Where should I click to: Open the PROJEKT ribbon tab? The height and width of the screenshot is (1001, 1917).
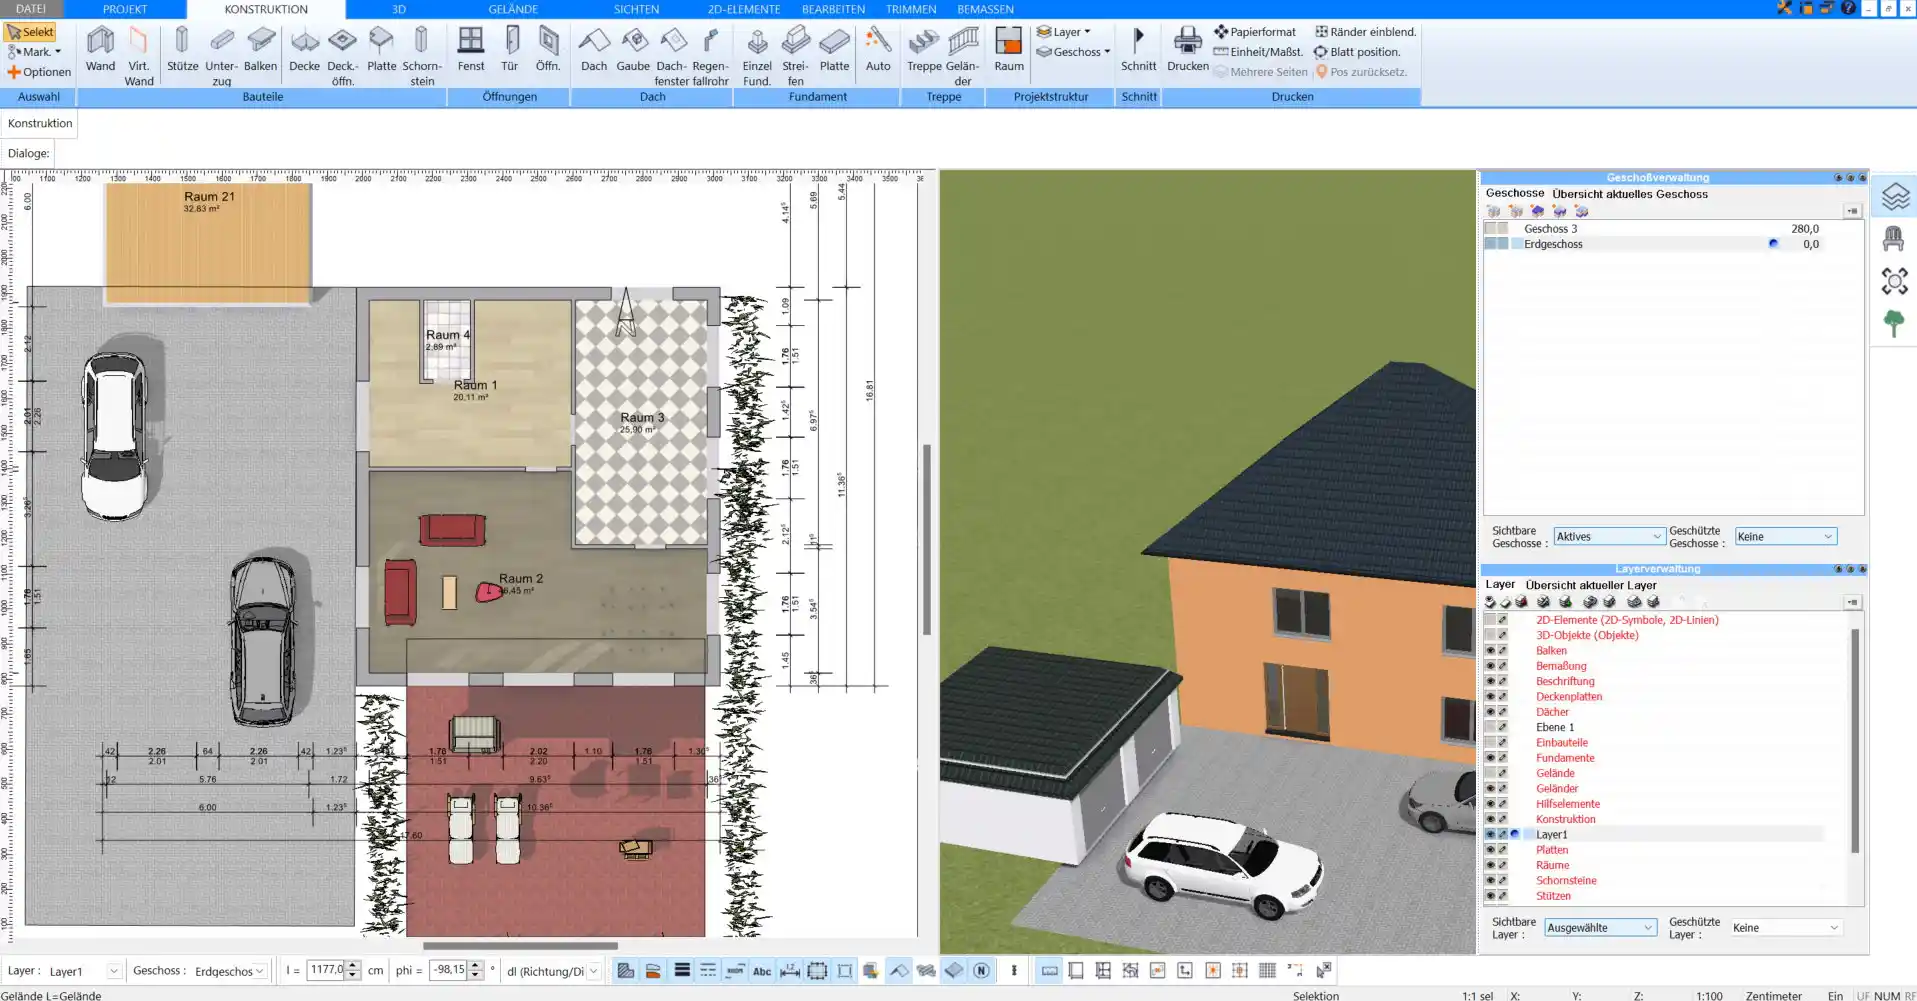(x=125, y=9)
